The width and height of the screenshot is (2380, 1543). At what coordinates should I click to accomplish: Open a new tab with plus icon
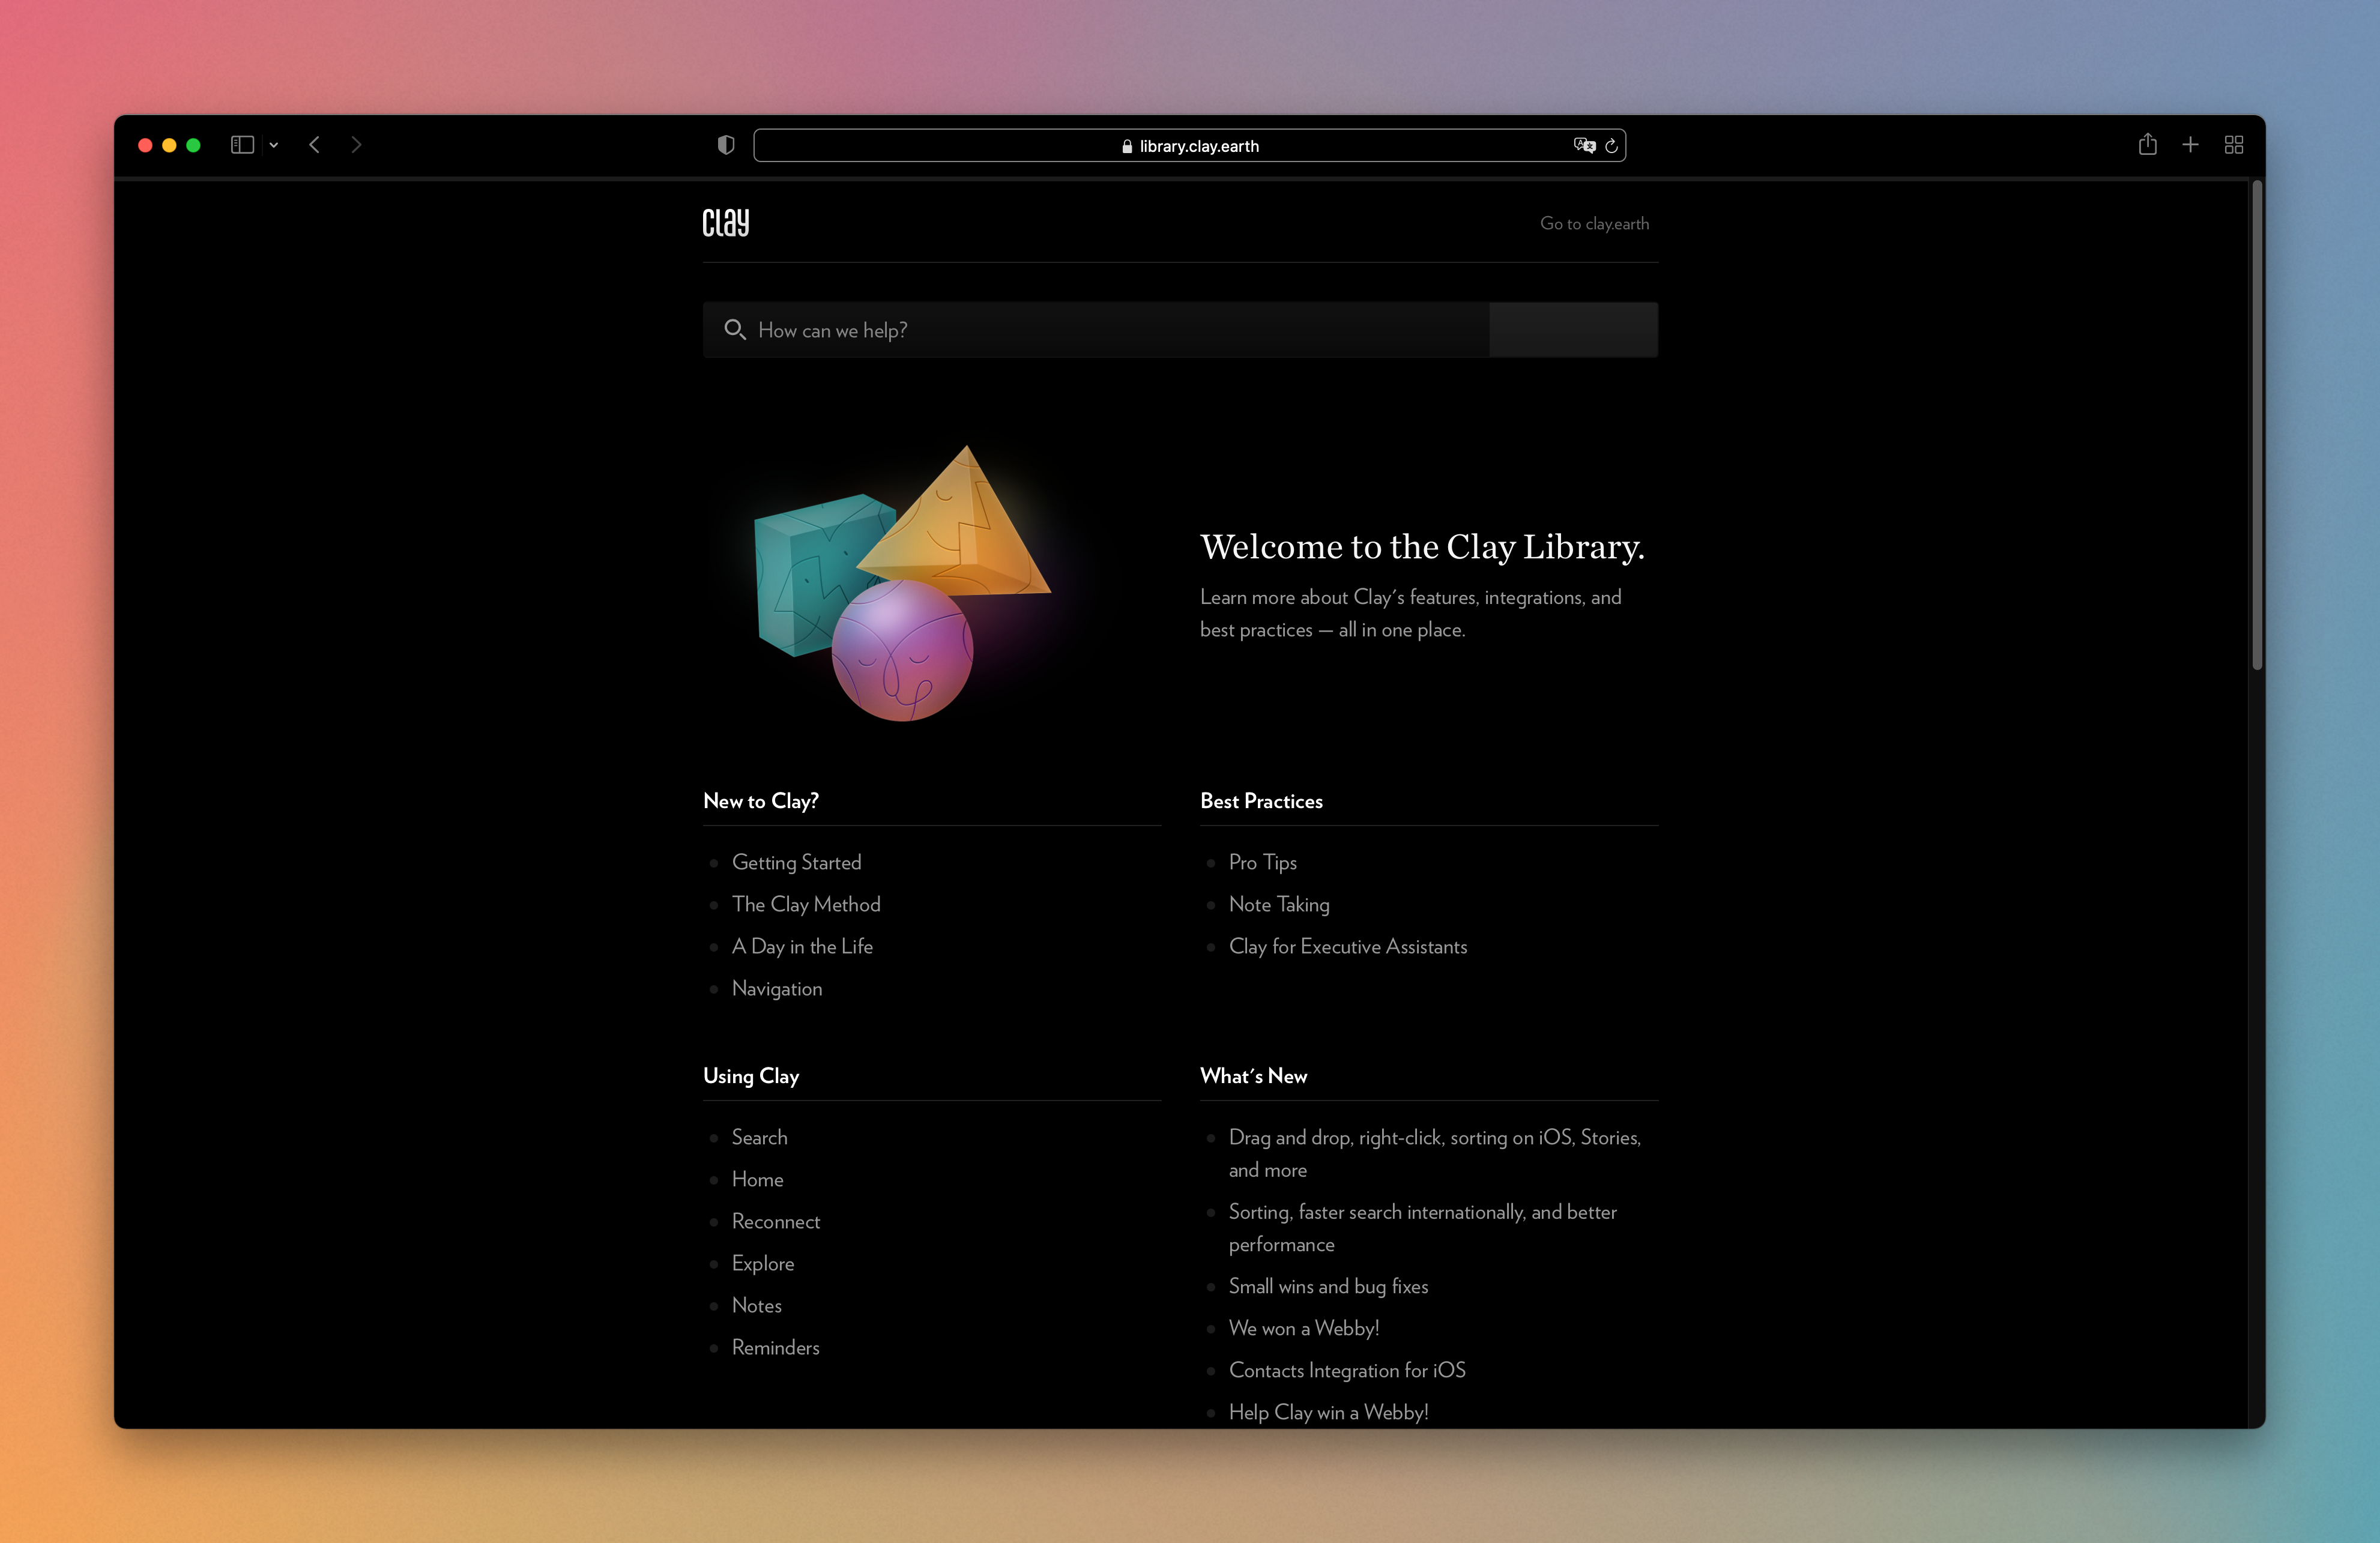[x=2190, y=145]
